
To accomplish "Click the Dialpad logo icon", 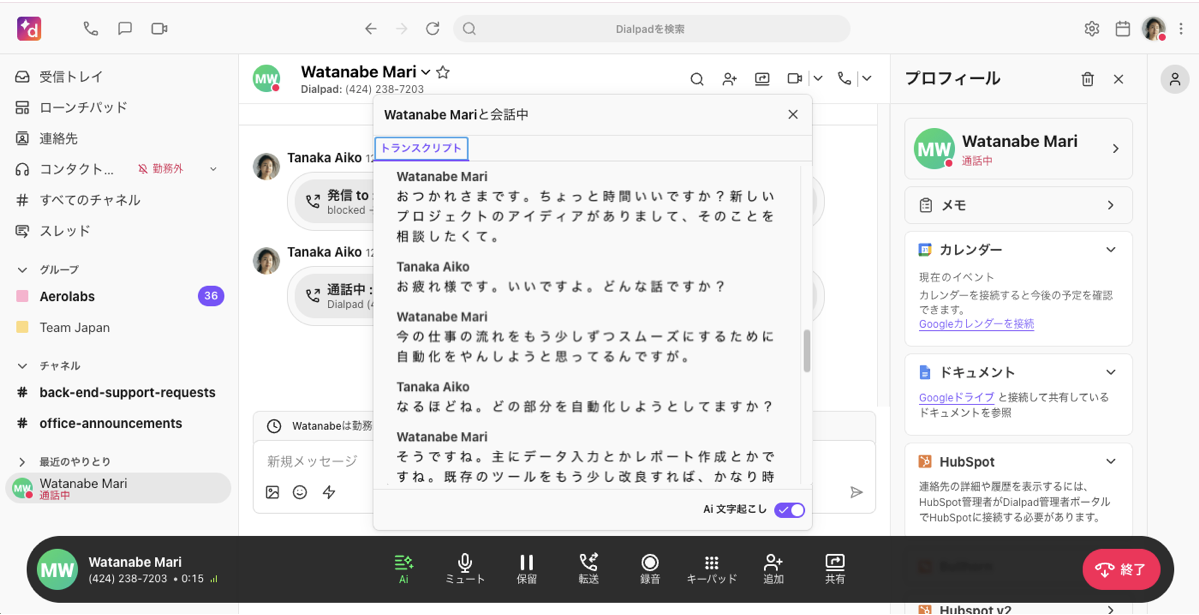I will pyautogui.click(x=29, y=29).
